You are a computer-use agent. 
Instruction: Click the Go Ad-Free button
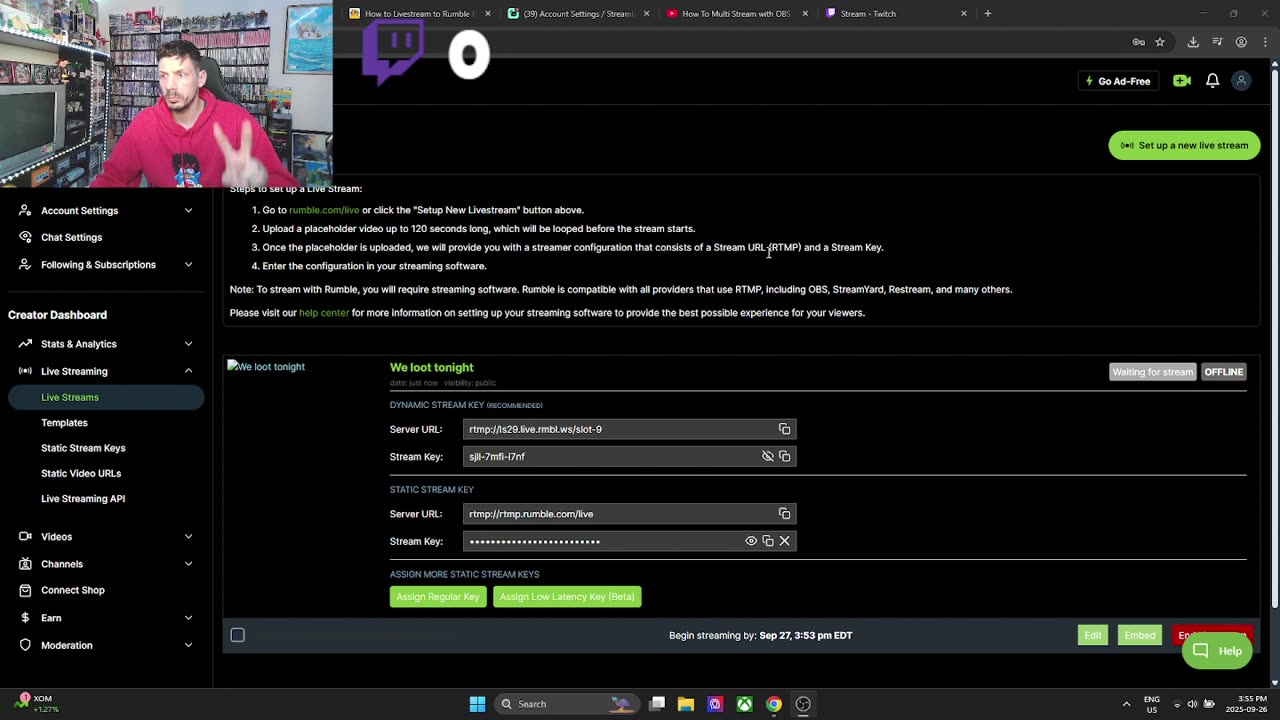coord(1117,81)
